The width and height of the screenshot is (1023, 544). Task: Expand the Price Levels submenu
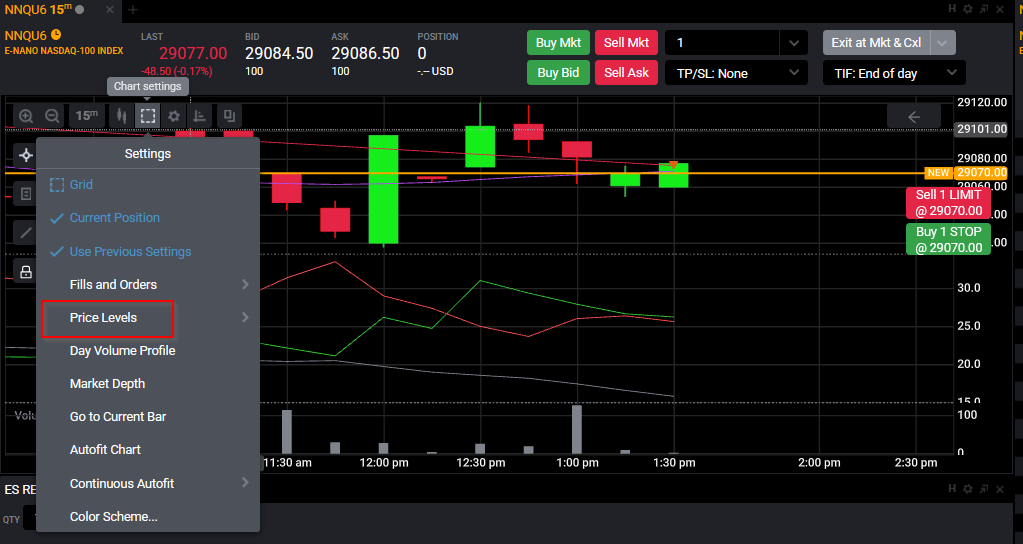pyautogui.click(x=148, y=318)
